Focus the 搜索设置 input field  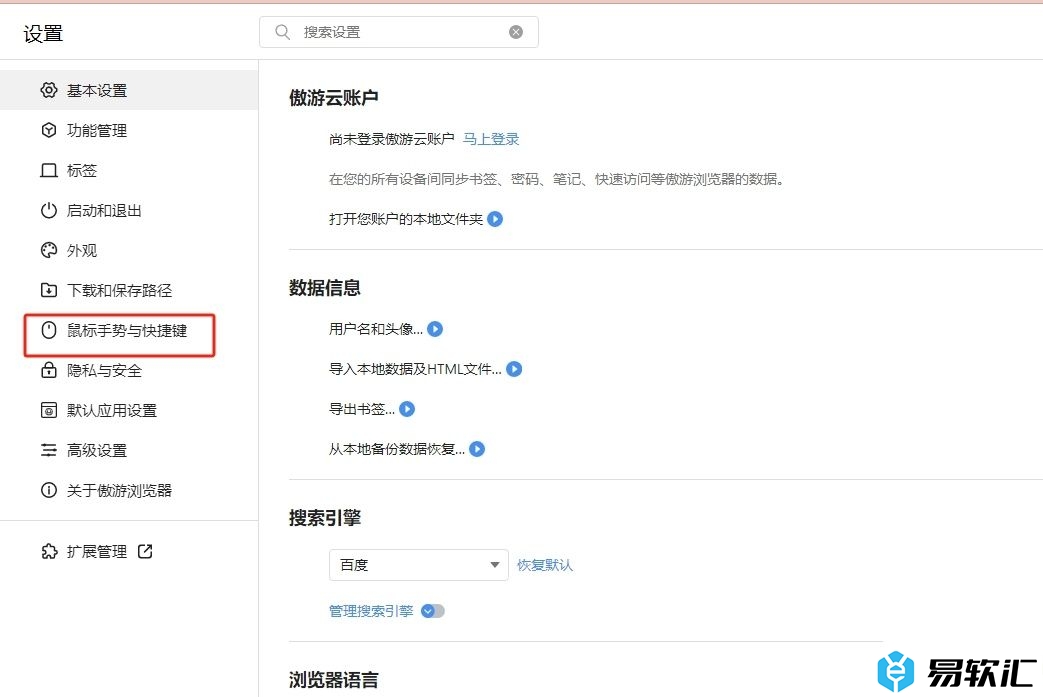coord(398,32)
